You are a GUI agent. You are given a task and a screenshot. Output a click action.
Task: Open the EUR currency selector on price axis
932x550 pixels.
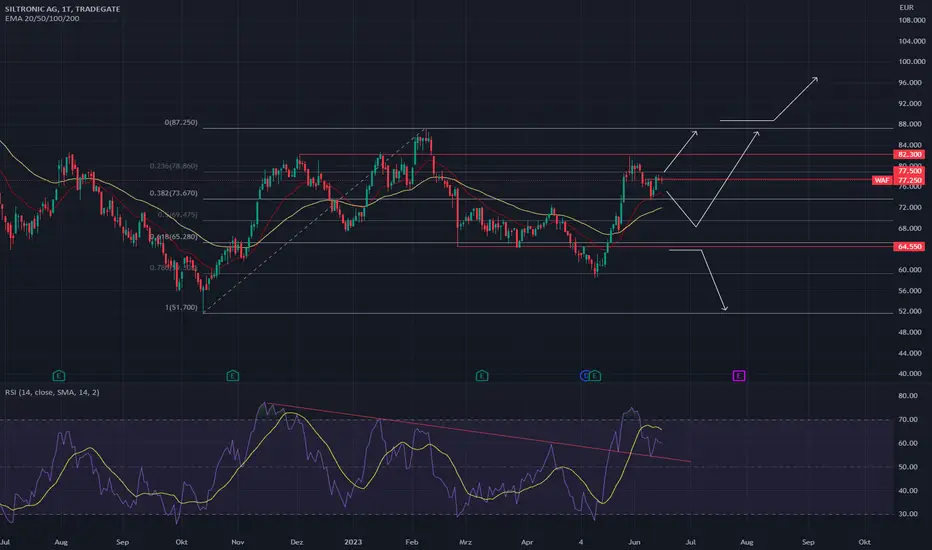tap(906, 8)
